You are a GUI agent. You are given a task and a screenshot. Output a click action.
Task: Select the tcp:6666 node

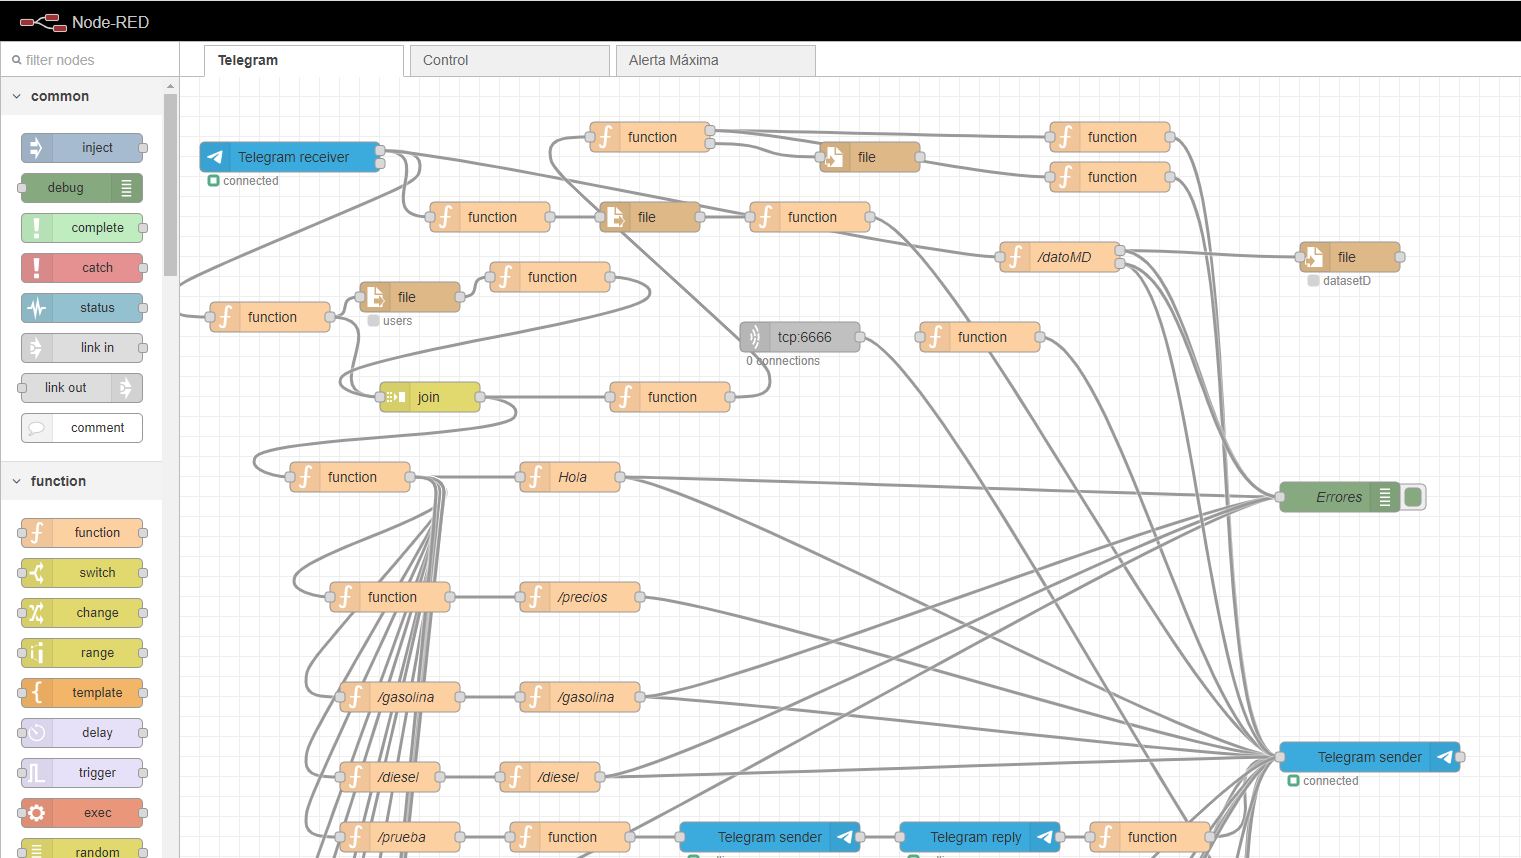coord(800,337)
